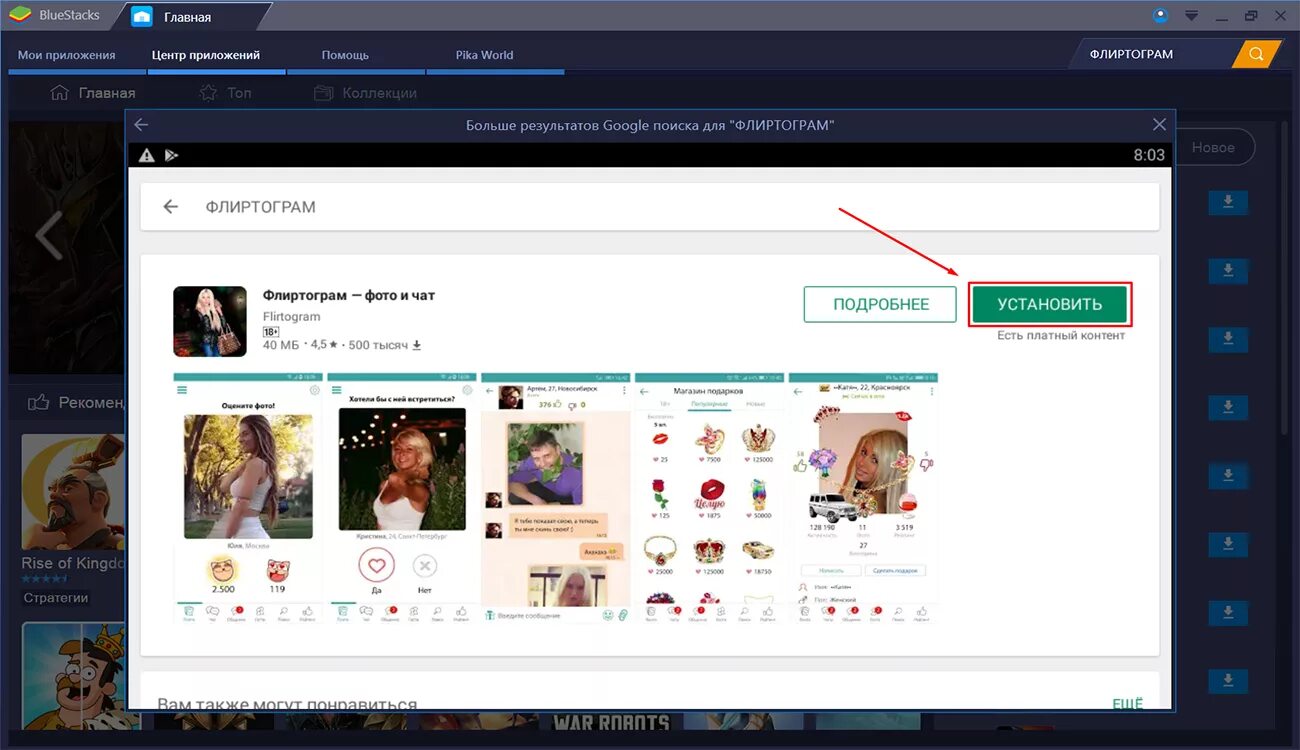Go back with arrow beside ФЛИРТОГРАМ
This screenshot has width=1300, height=750.
click(171, 207)
